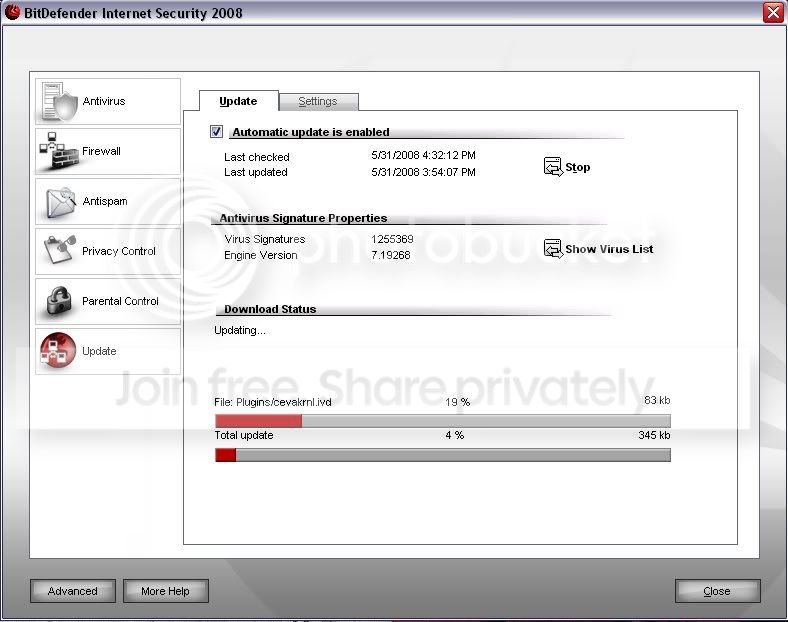
Task: Click the 4 % total progress value
Action: (x=454, y=435)
